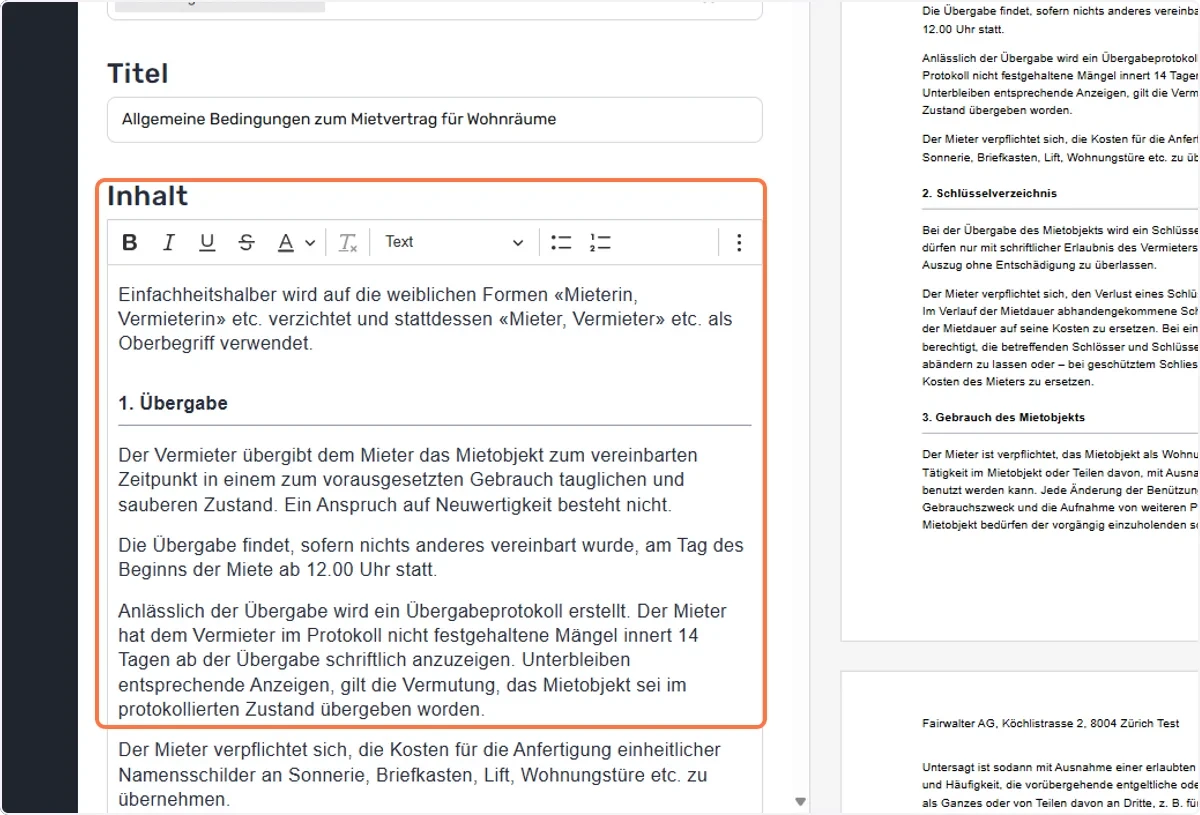
Task: Click '2. Schlüsselverzeichnis' heading in preview
Action: click(989, 193)
